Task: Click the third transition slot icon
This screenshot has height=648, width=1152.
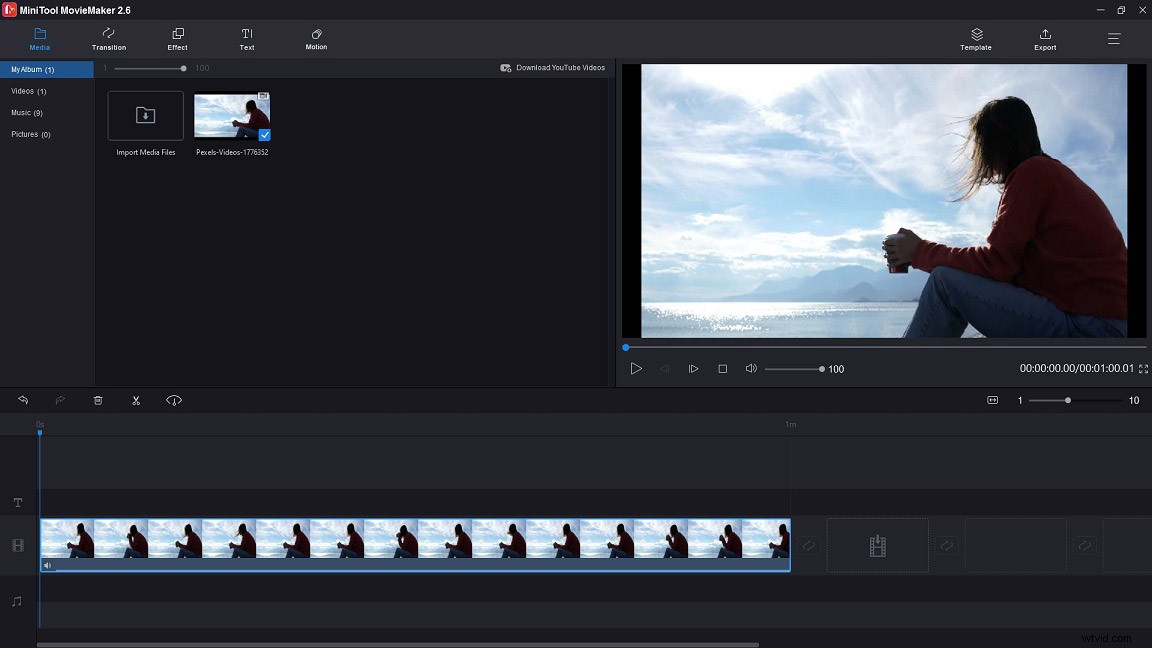Action: point(1084,545)
